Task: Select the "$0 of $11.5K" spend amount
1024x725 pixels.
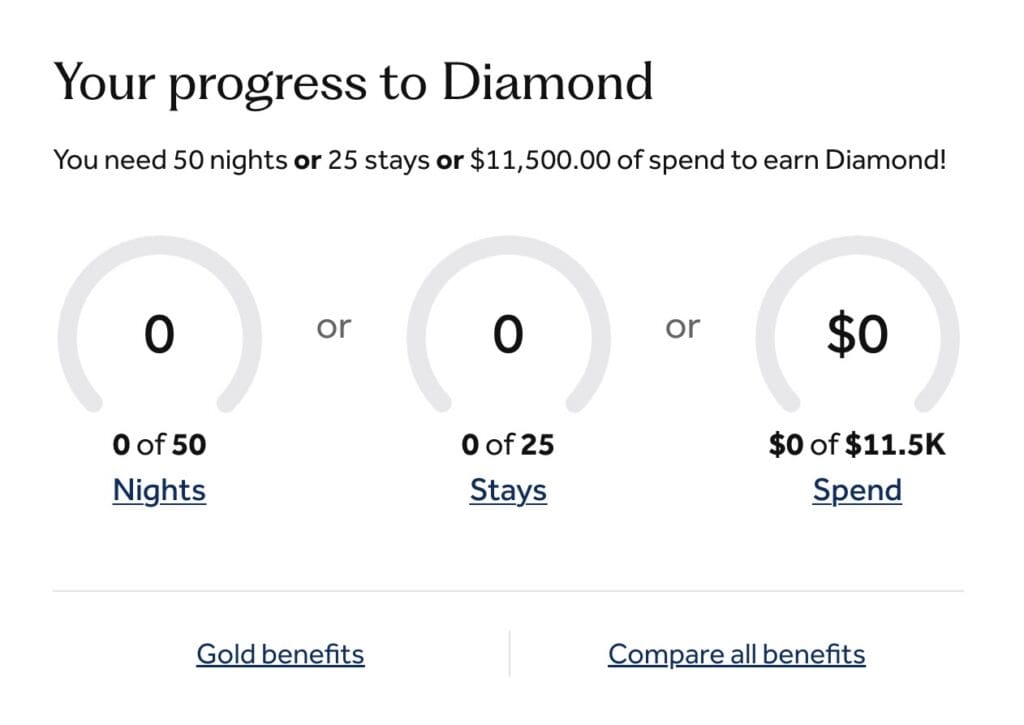Action: (857, 444)
